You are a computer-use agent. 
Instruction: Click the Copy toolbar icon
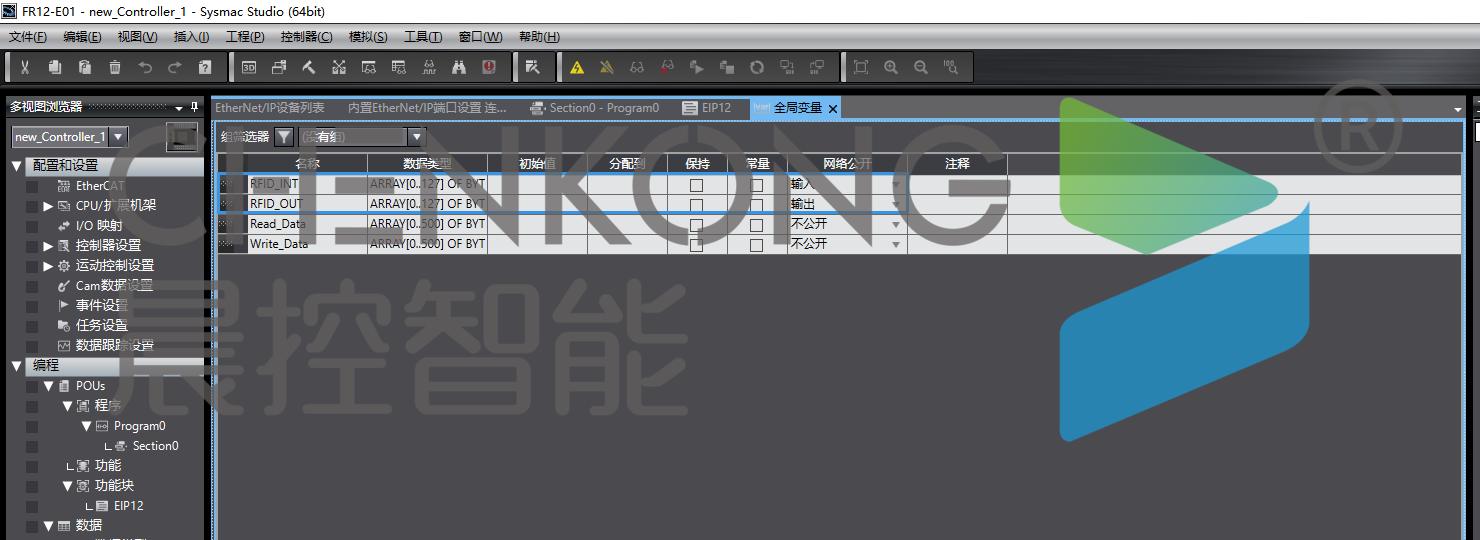click(x=55, y=67)
